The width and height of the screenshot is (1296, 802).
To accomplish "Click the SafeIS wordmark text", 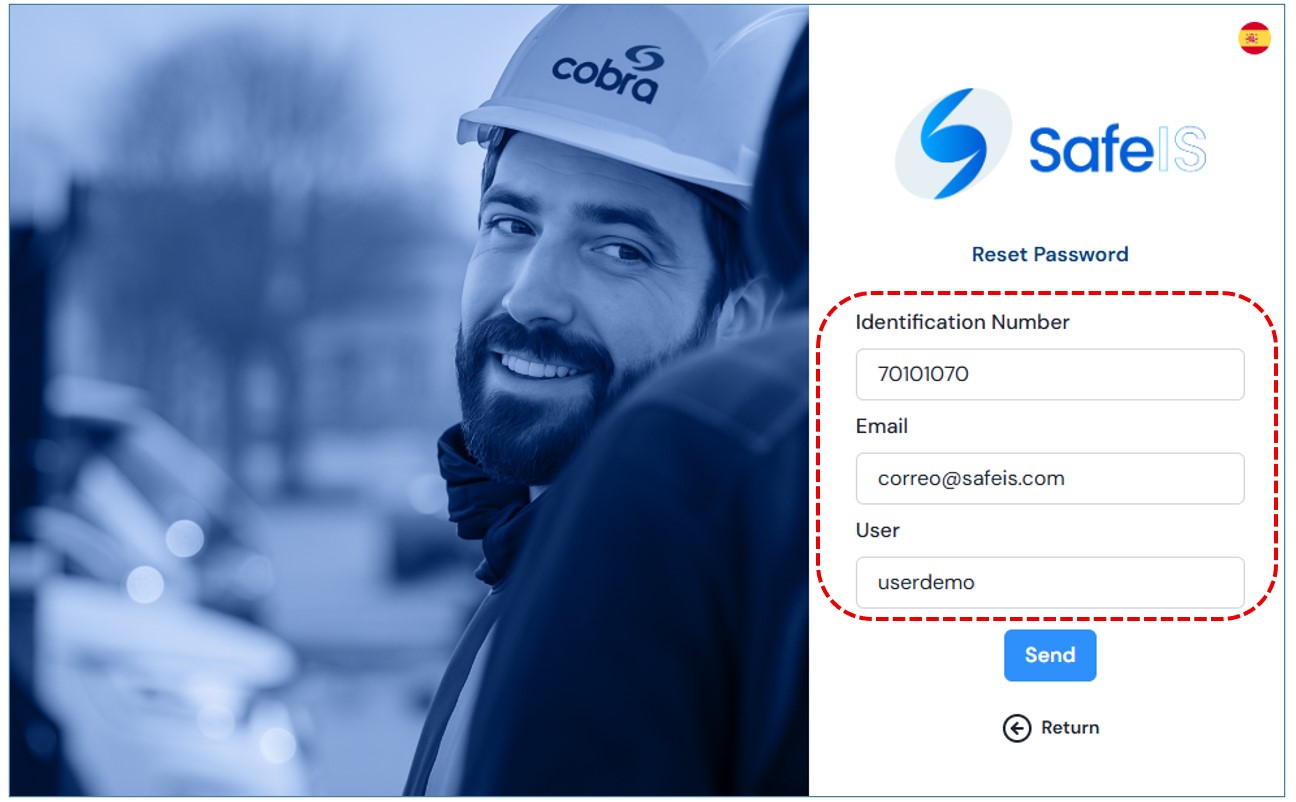I will [1117, 150].
